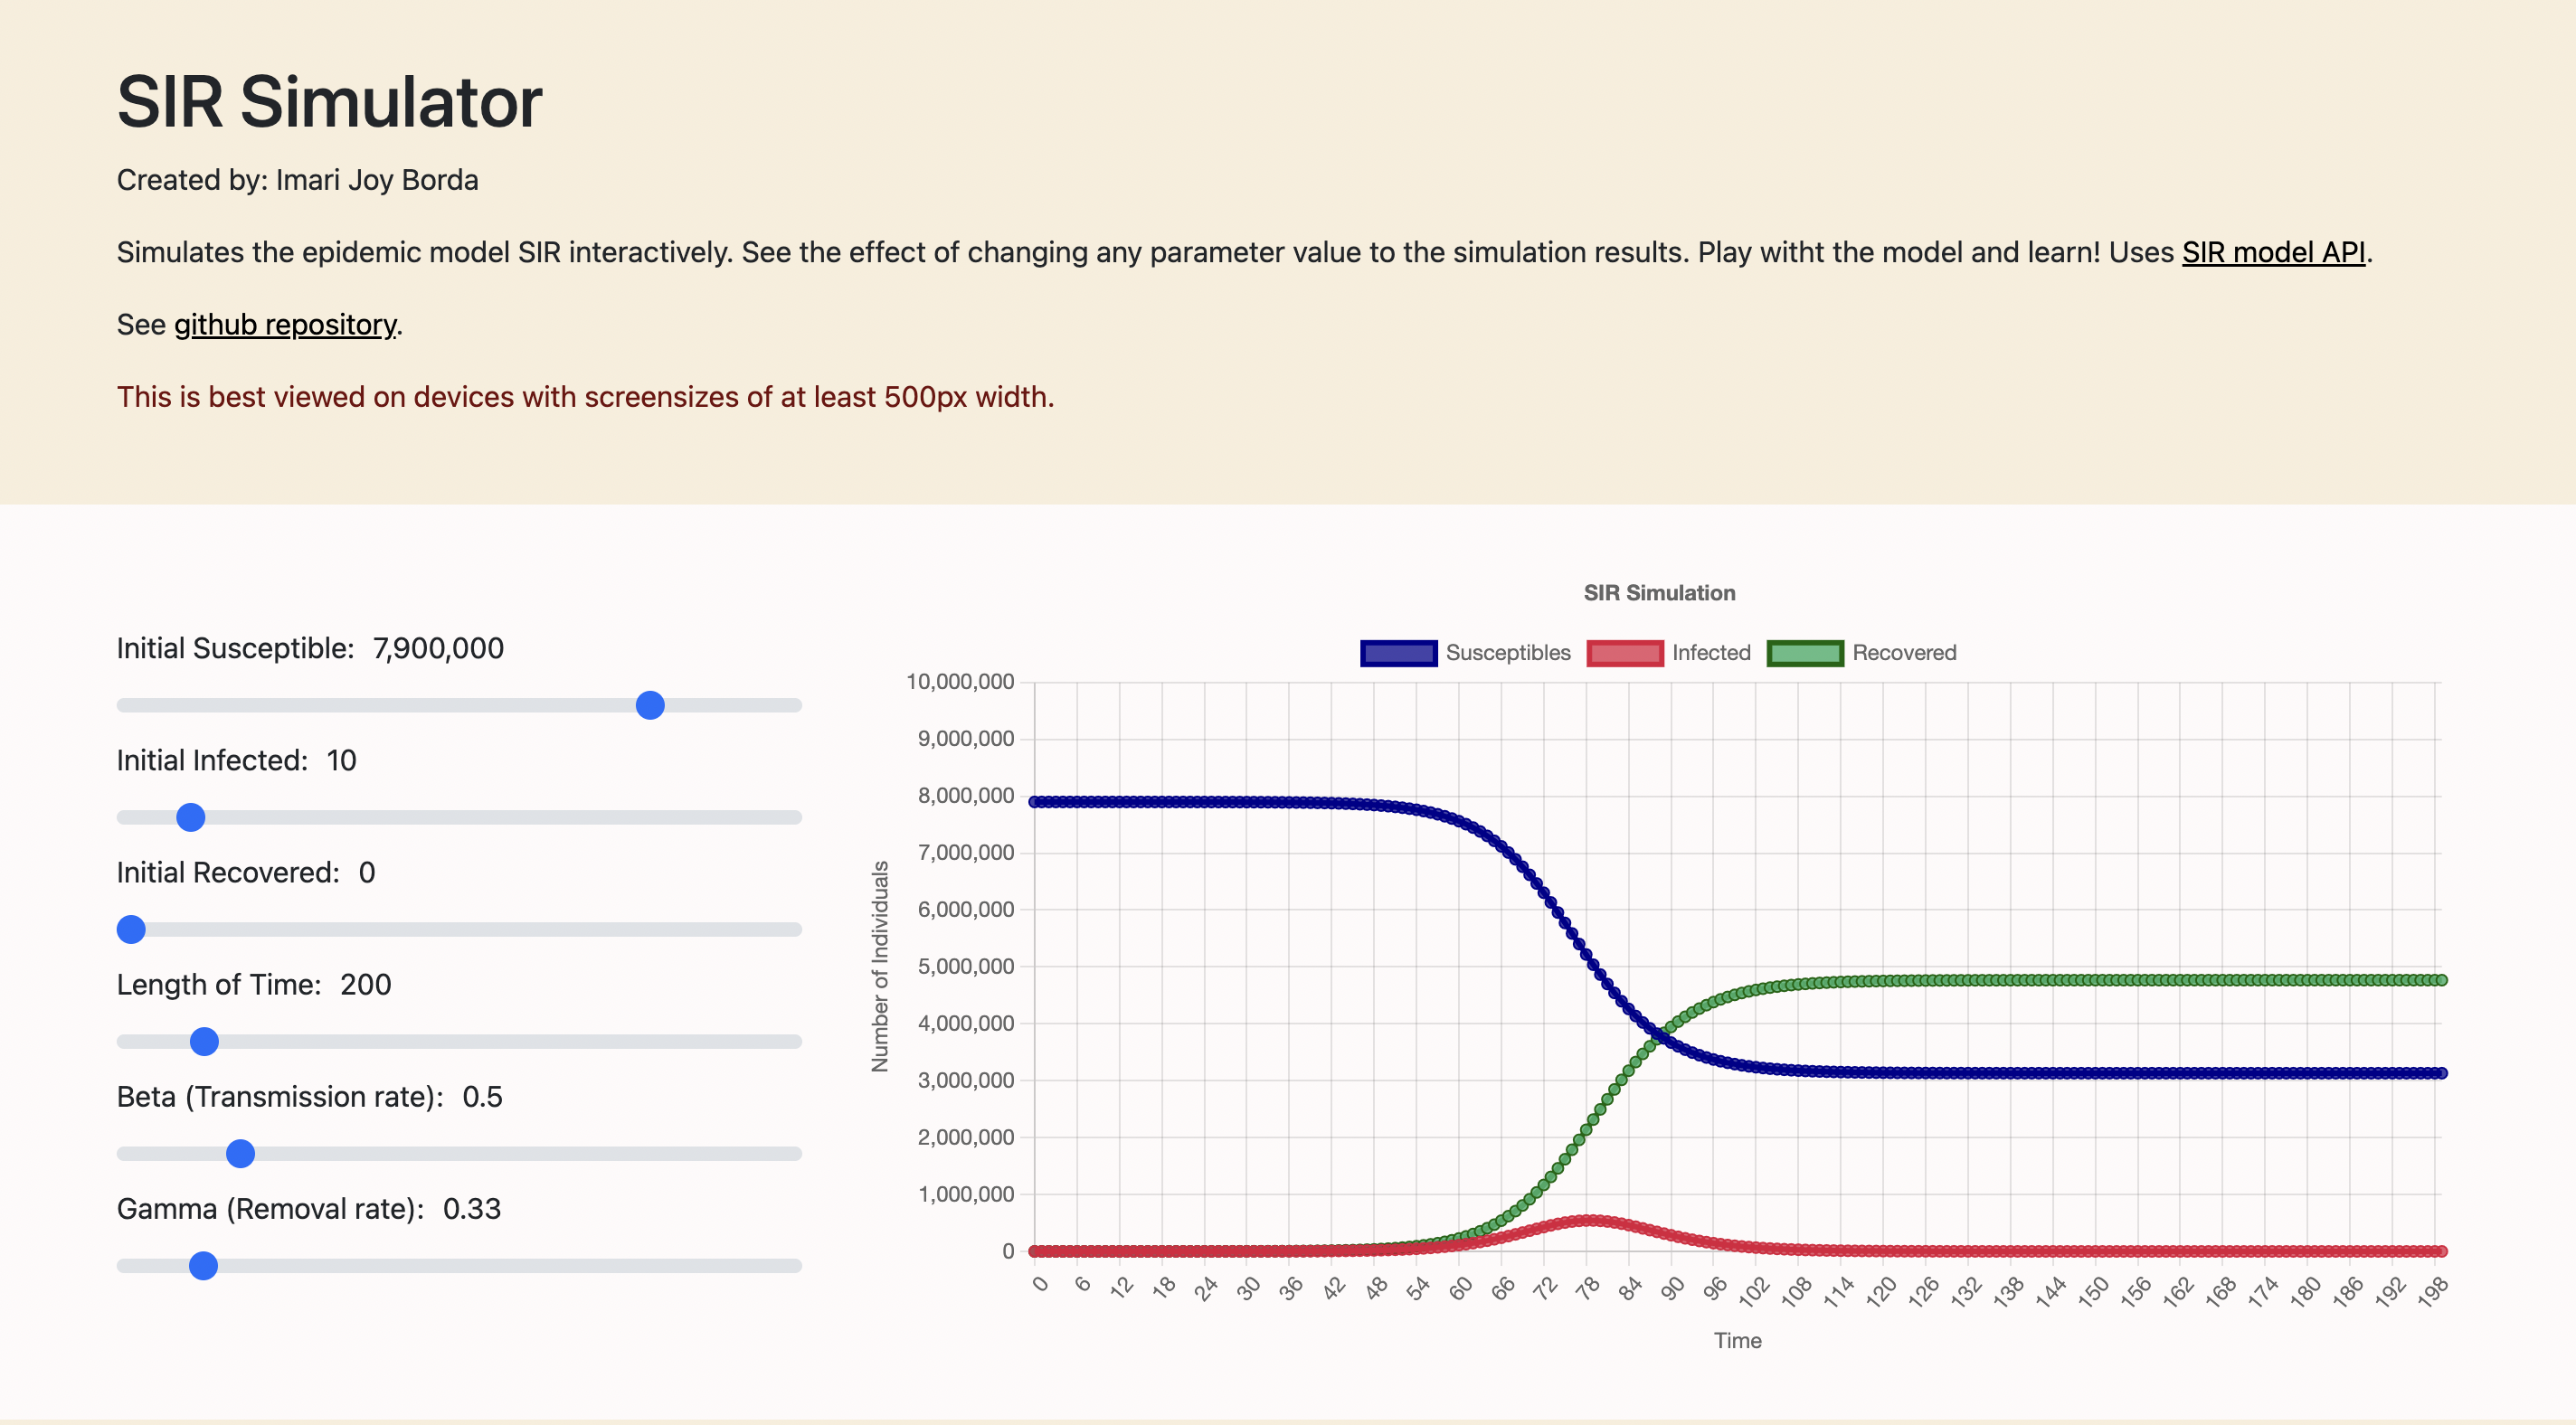
Task: Click the 'SIR Simulation' chart title
Action: [x=1659, y=593]
